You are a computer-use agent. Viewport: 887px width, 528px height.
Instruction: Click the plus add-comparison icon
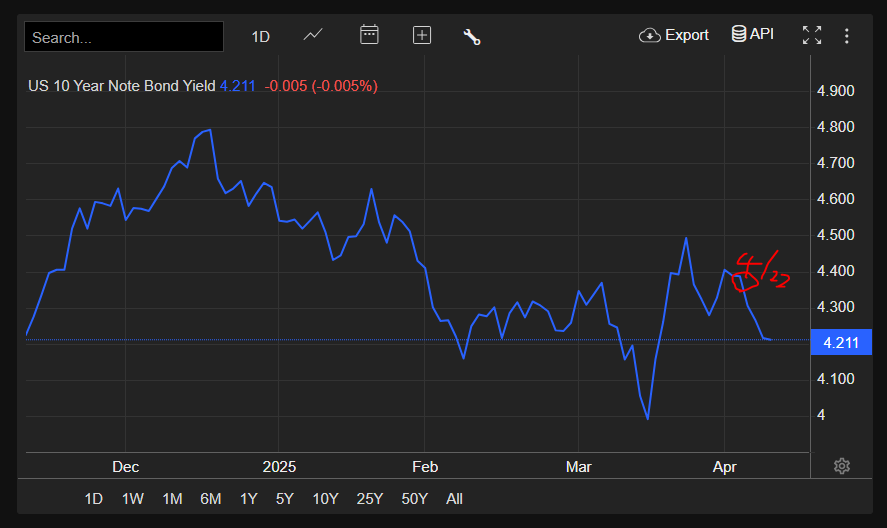click(x=422, y=35)
